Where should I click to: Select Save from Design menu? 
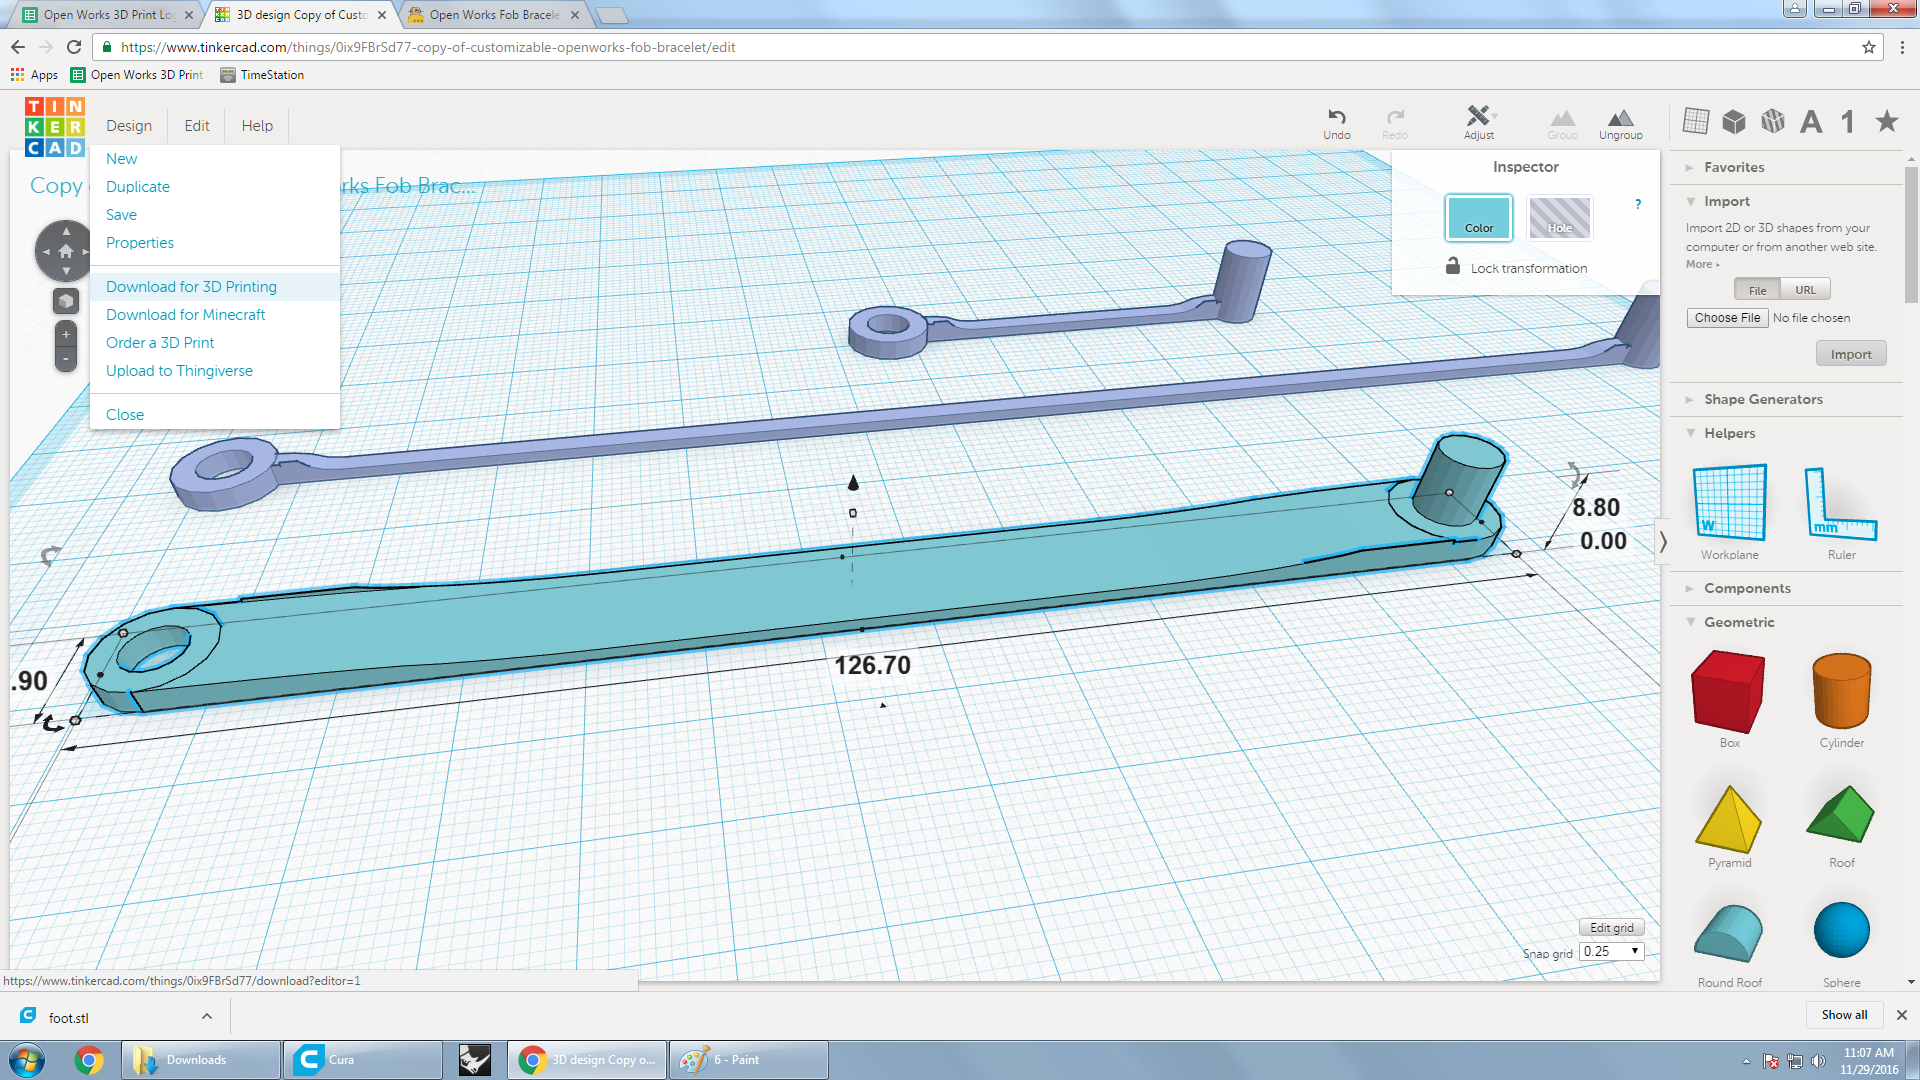[215, 215]
